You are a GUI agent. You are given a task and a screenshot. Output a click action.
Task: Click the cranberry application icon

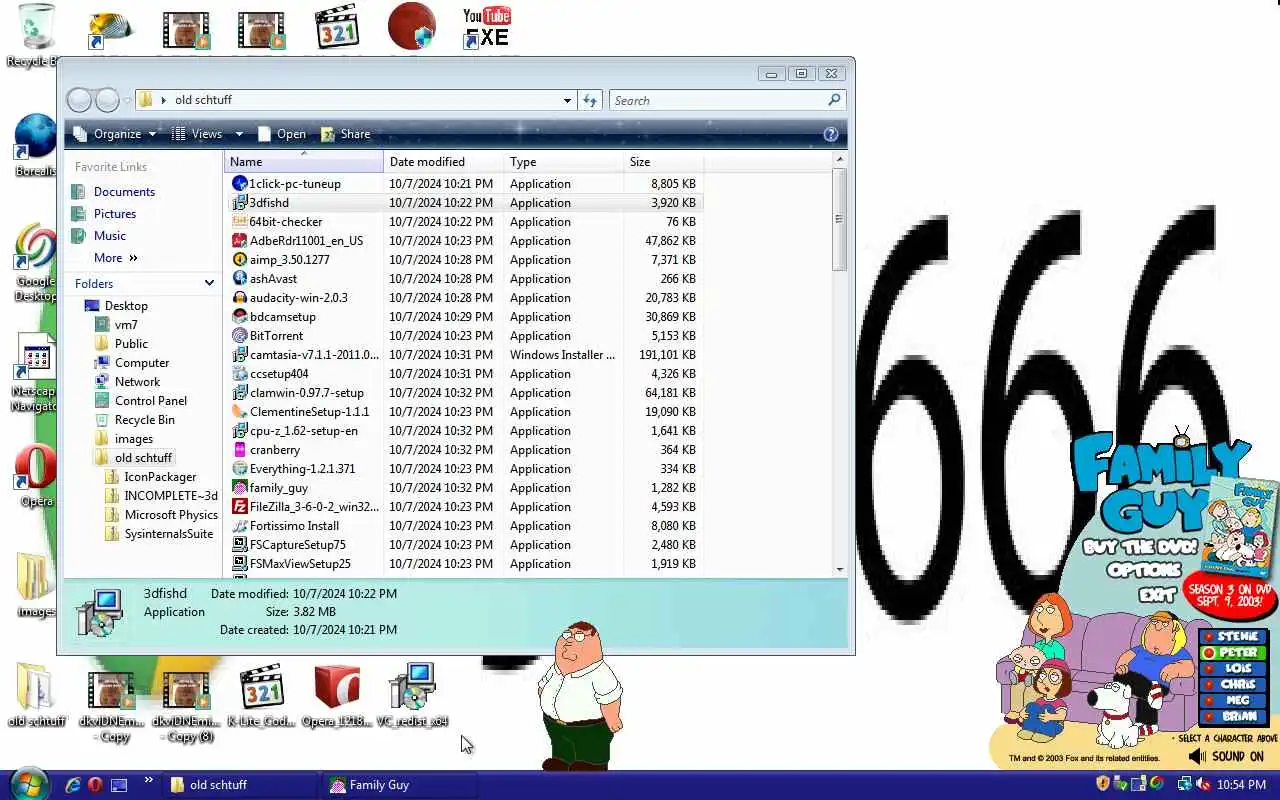point(240,450)
